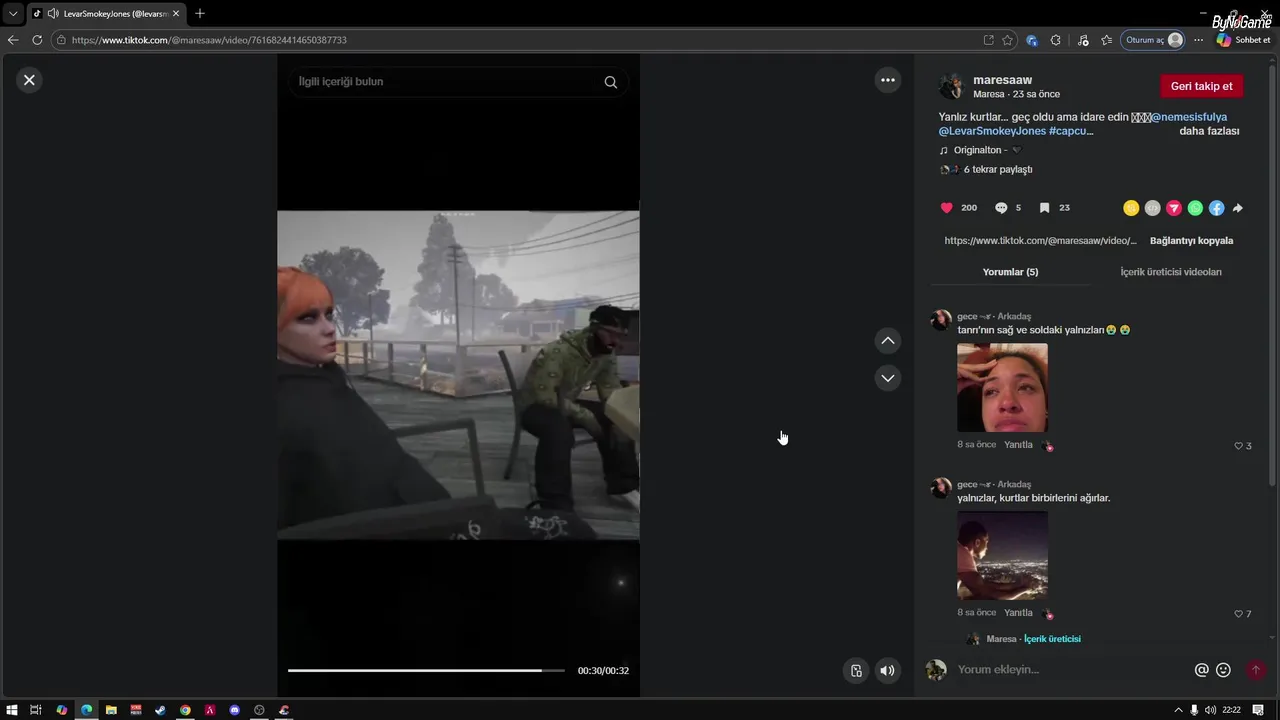This screenshot has width=1280, height=720.
Task: Open gece commenter's avatar in first comment
Action: 941,320
